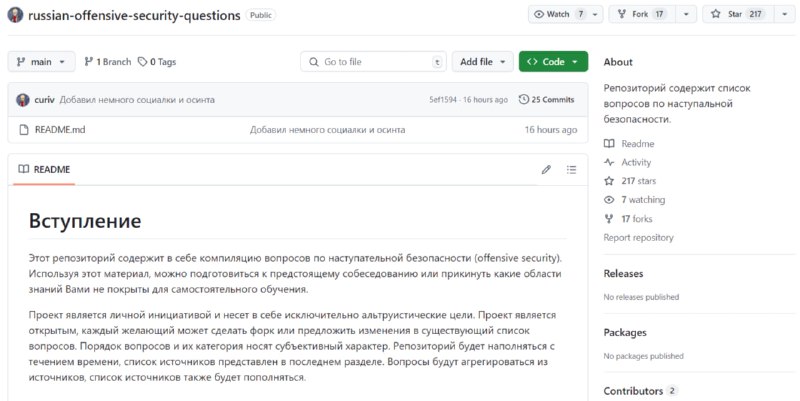Open the README outline list icon

(571, 169)
